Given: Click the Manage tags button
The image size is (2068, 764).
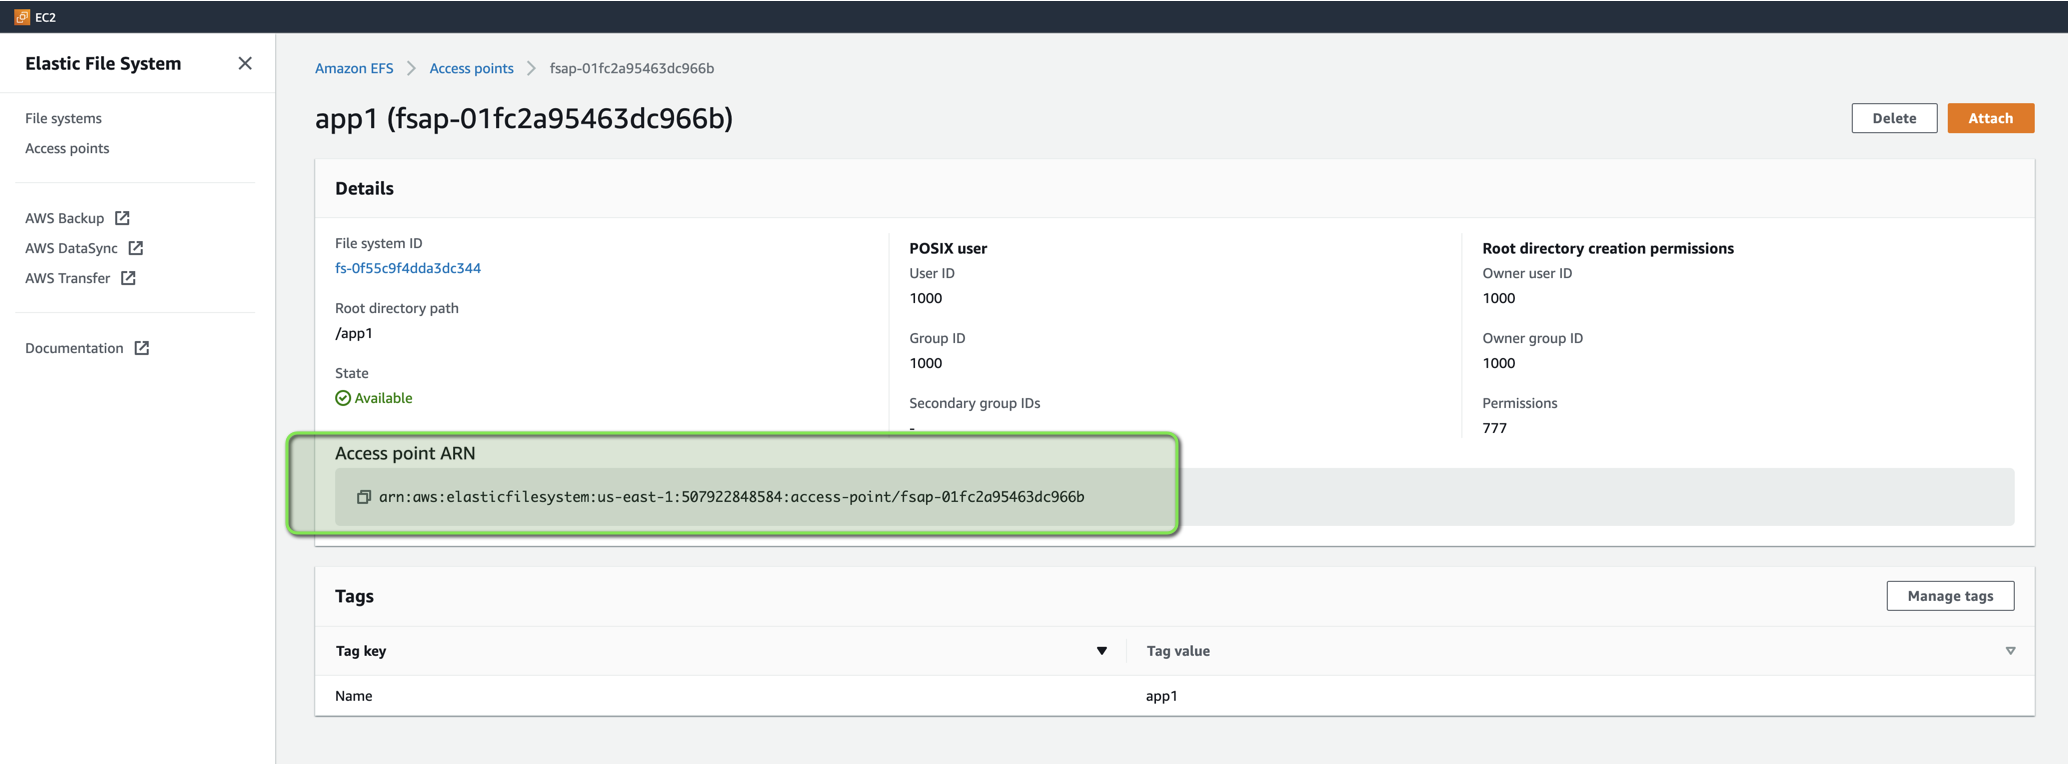Looking at the screenshot, I should click(x=1950, y=596).
